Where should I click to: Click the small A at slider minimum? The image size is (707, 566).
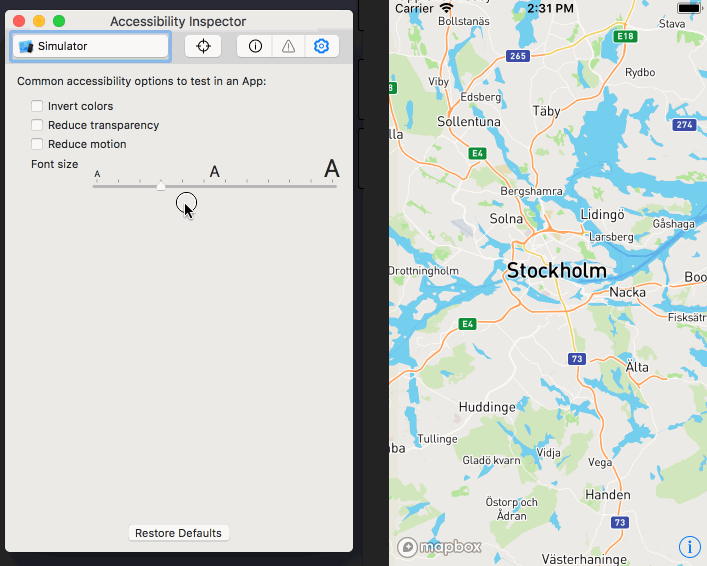click(x=97, y=174)
